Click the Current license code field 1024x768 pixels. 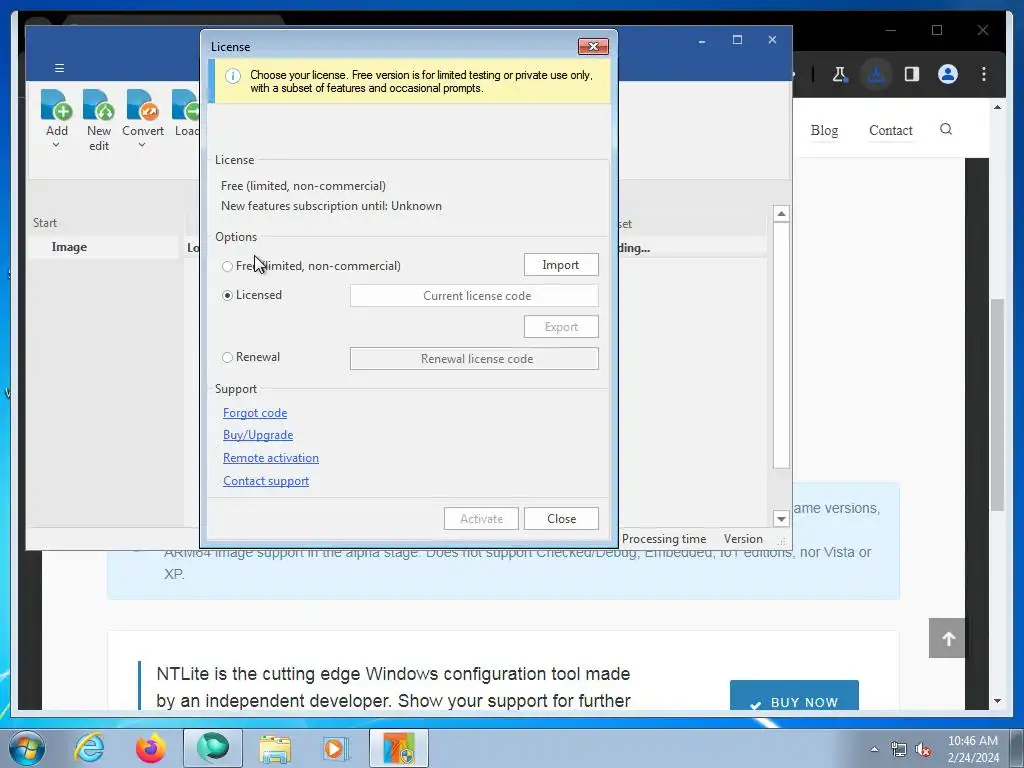coord(474,296)
